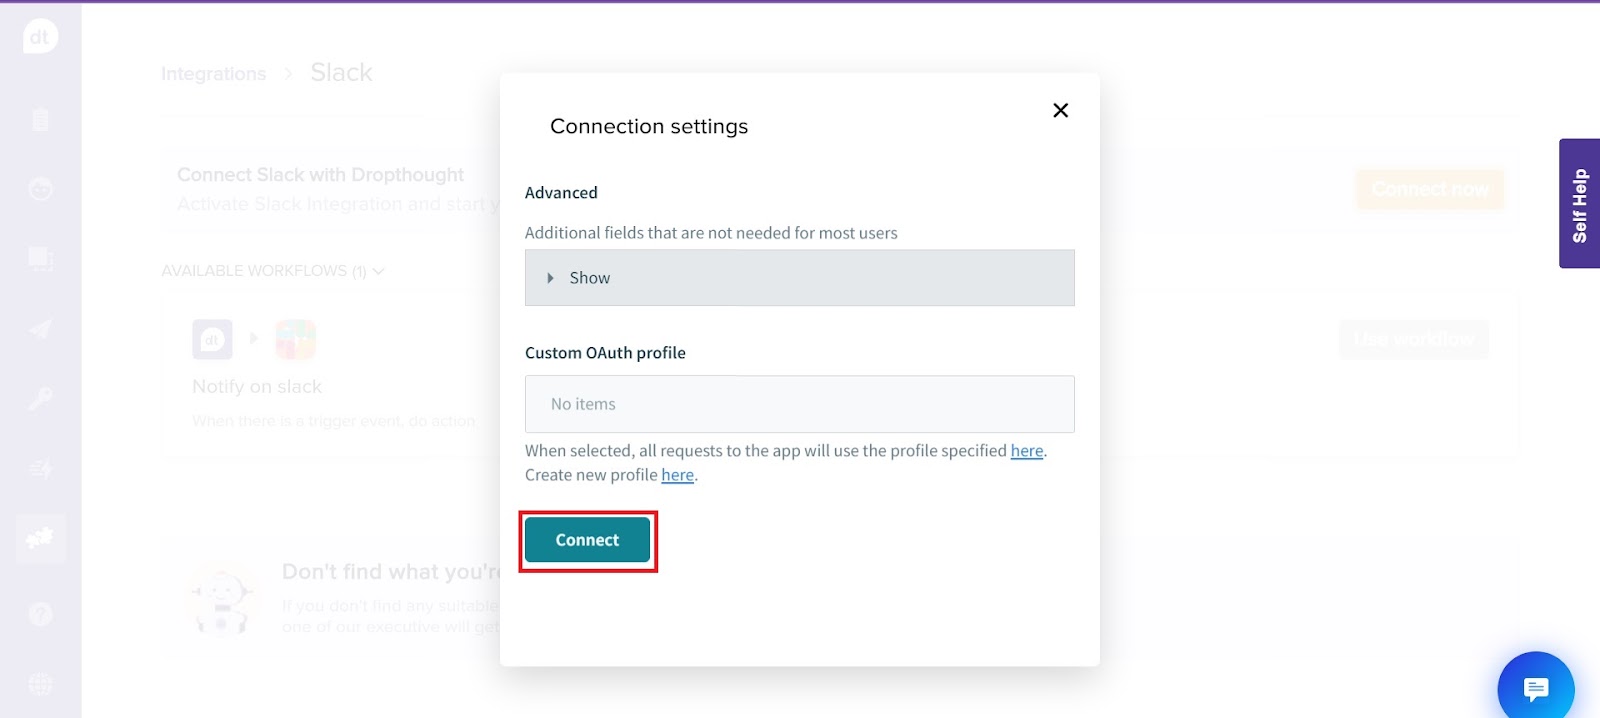1600x718 pixels.
Task: Open the Custom OAuth profile dropdown
Action: pos(799,404)
